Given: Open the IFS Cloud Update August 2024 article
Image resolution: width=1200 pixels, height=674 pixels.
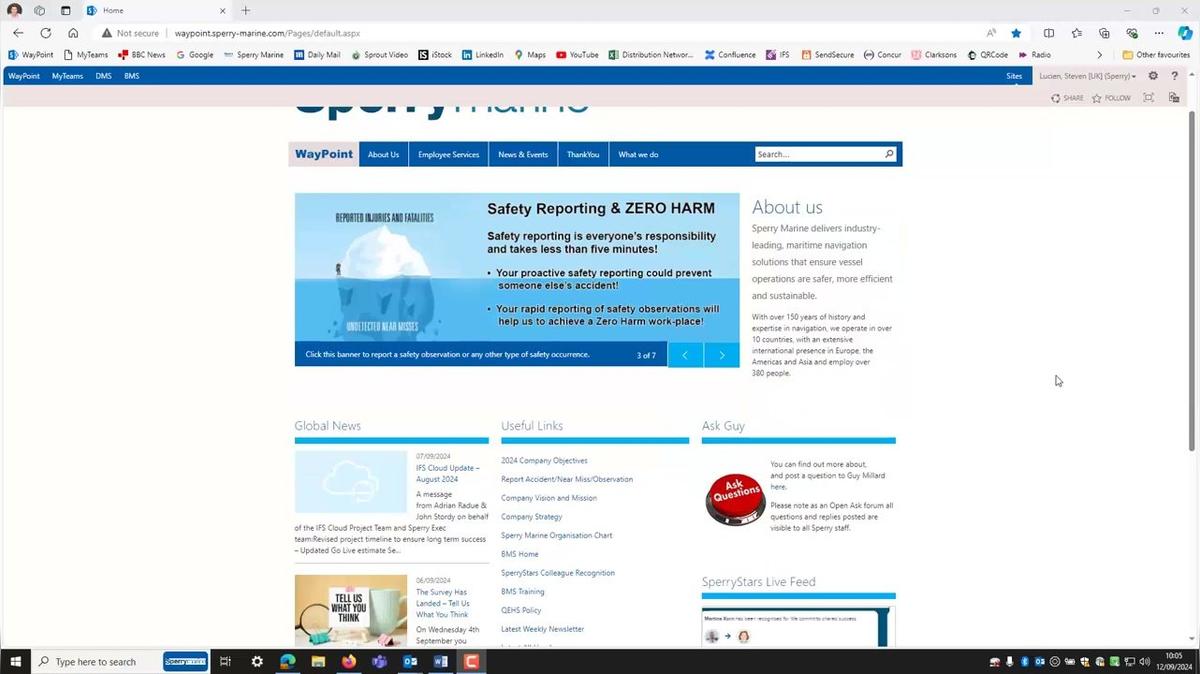Looking at the screenshot, I should [448, 473].
